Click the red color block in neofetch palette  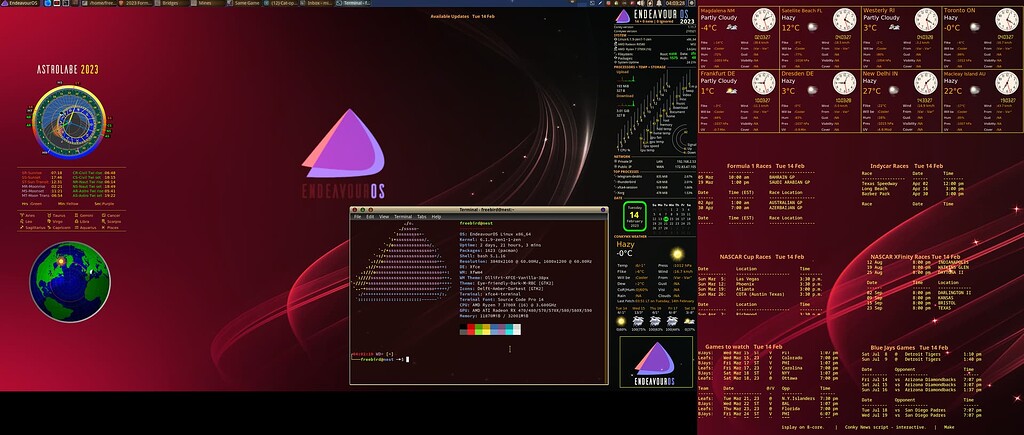tap(472, 329)
